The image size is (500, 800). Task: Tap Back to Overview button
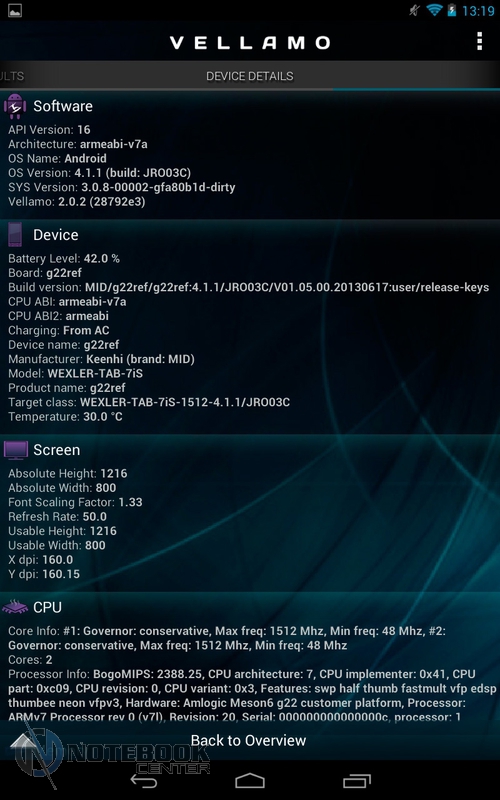tap(248, 740)
